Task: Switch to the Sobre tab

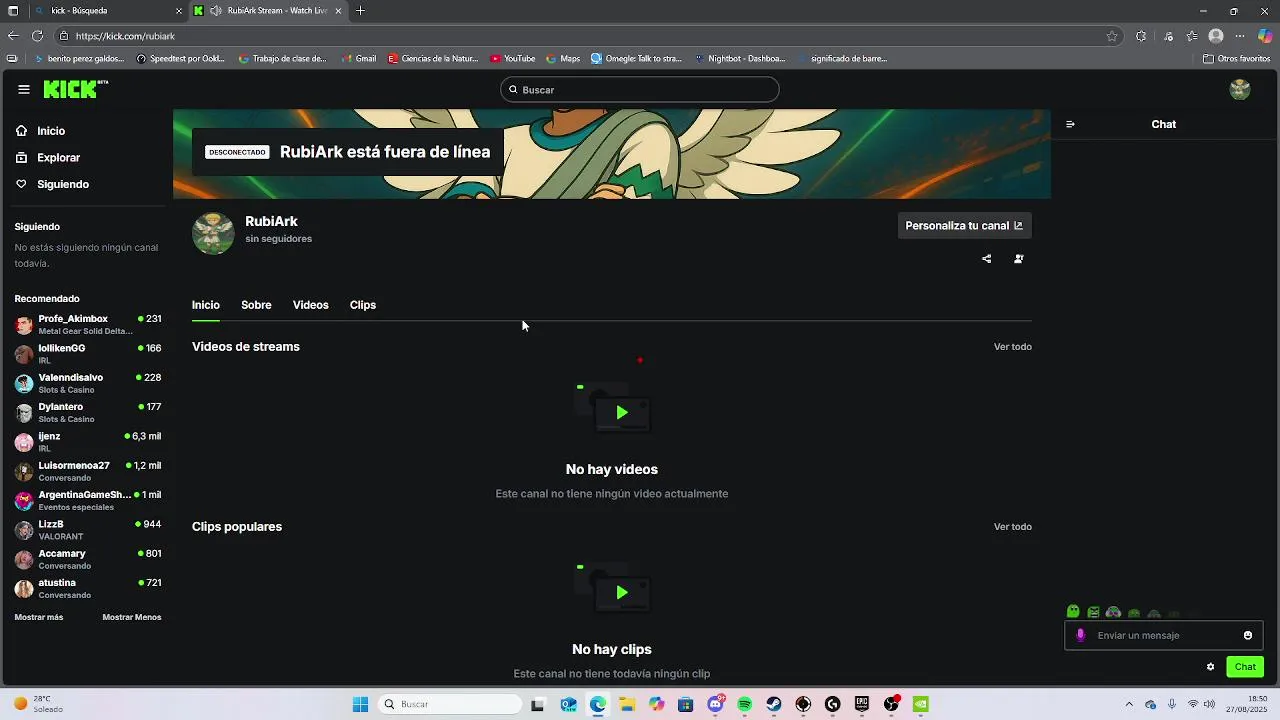Action: click(256, 305)
